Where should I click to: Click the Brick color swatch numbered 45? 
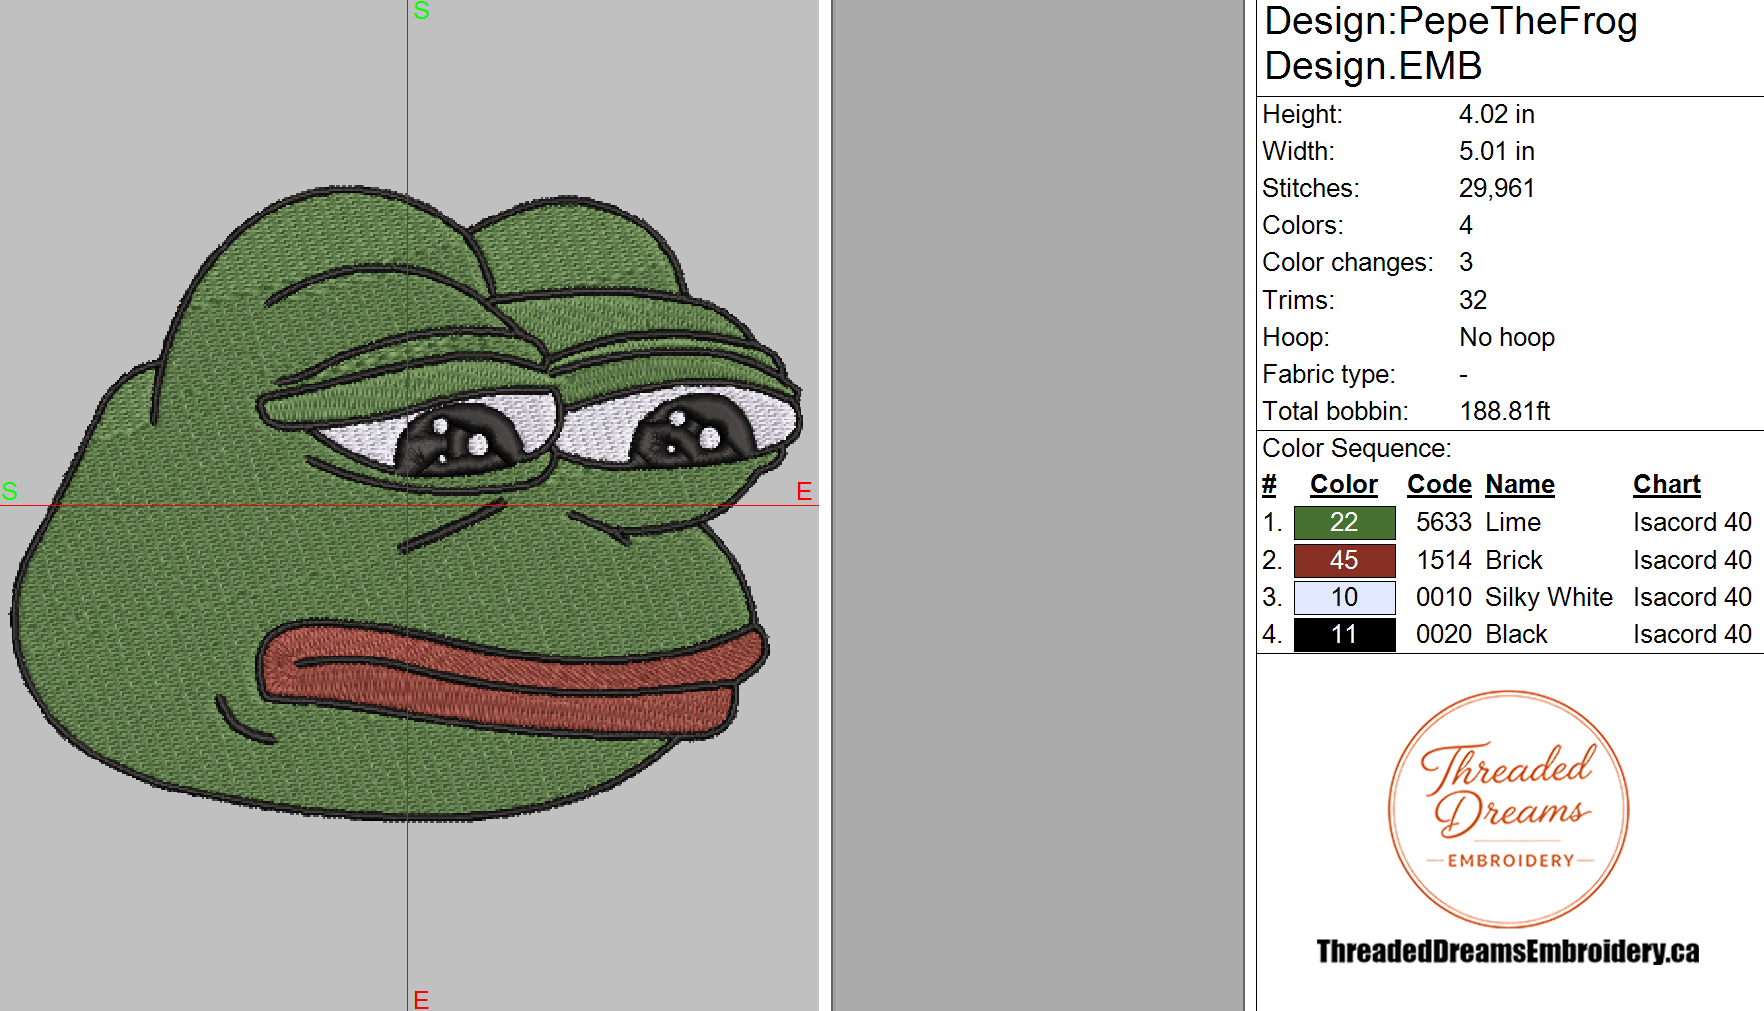click(x=1344, y=560)
